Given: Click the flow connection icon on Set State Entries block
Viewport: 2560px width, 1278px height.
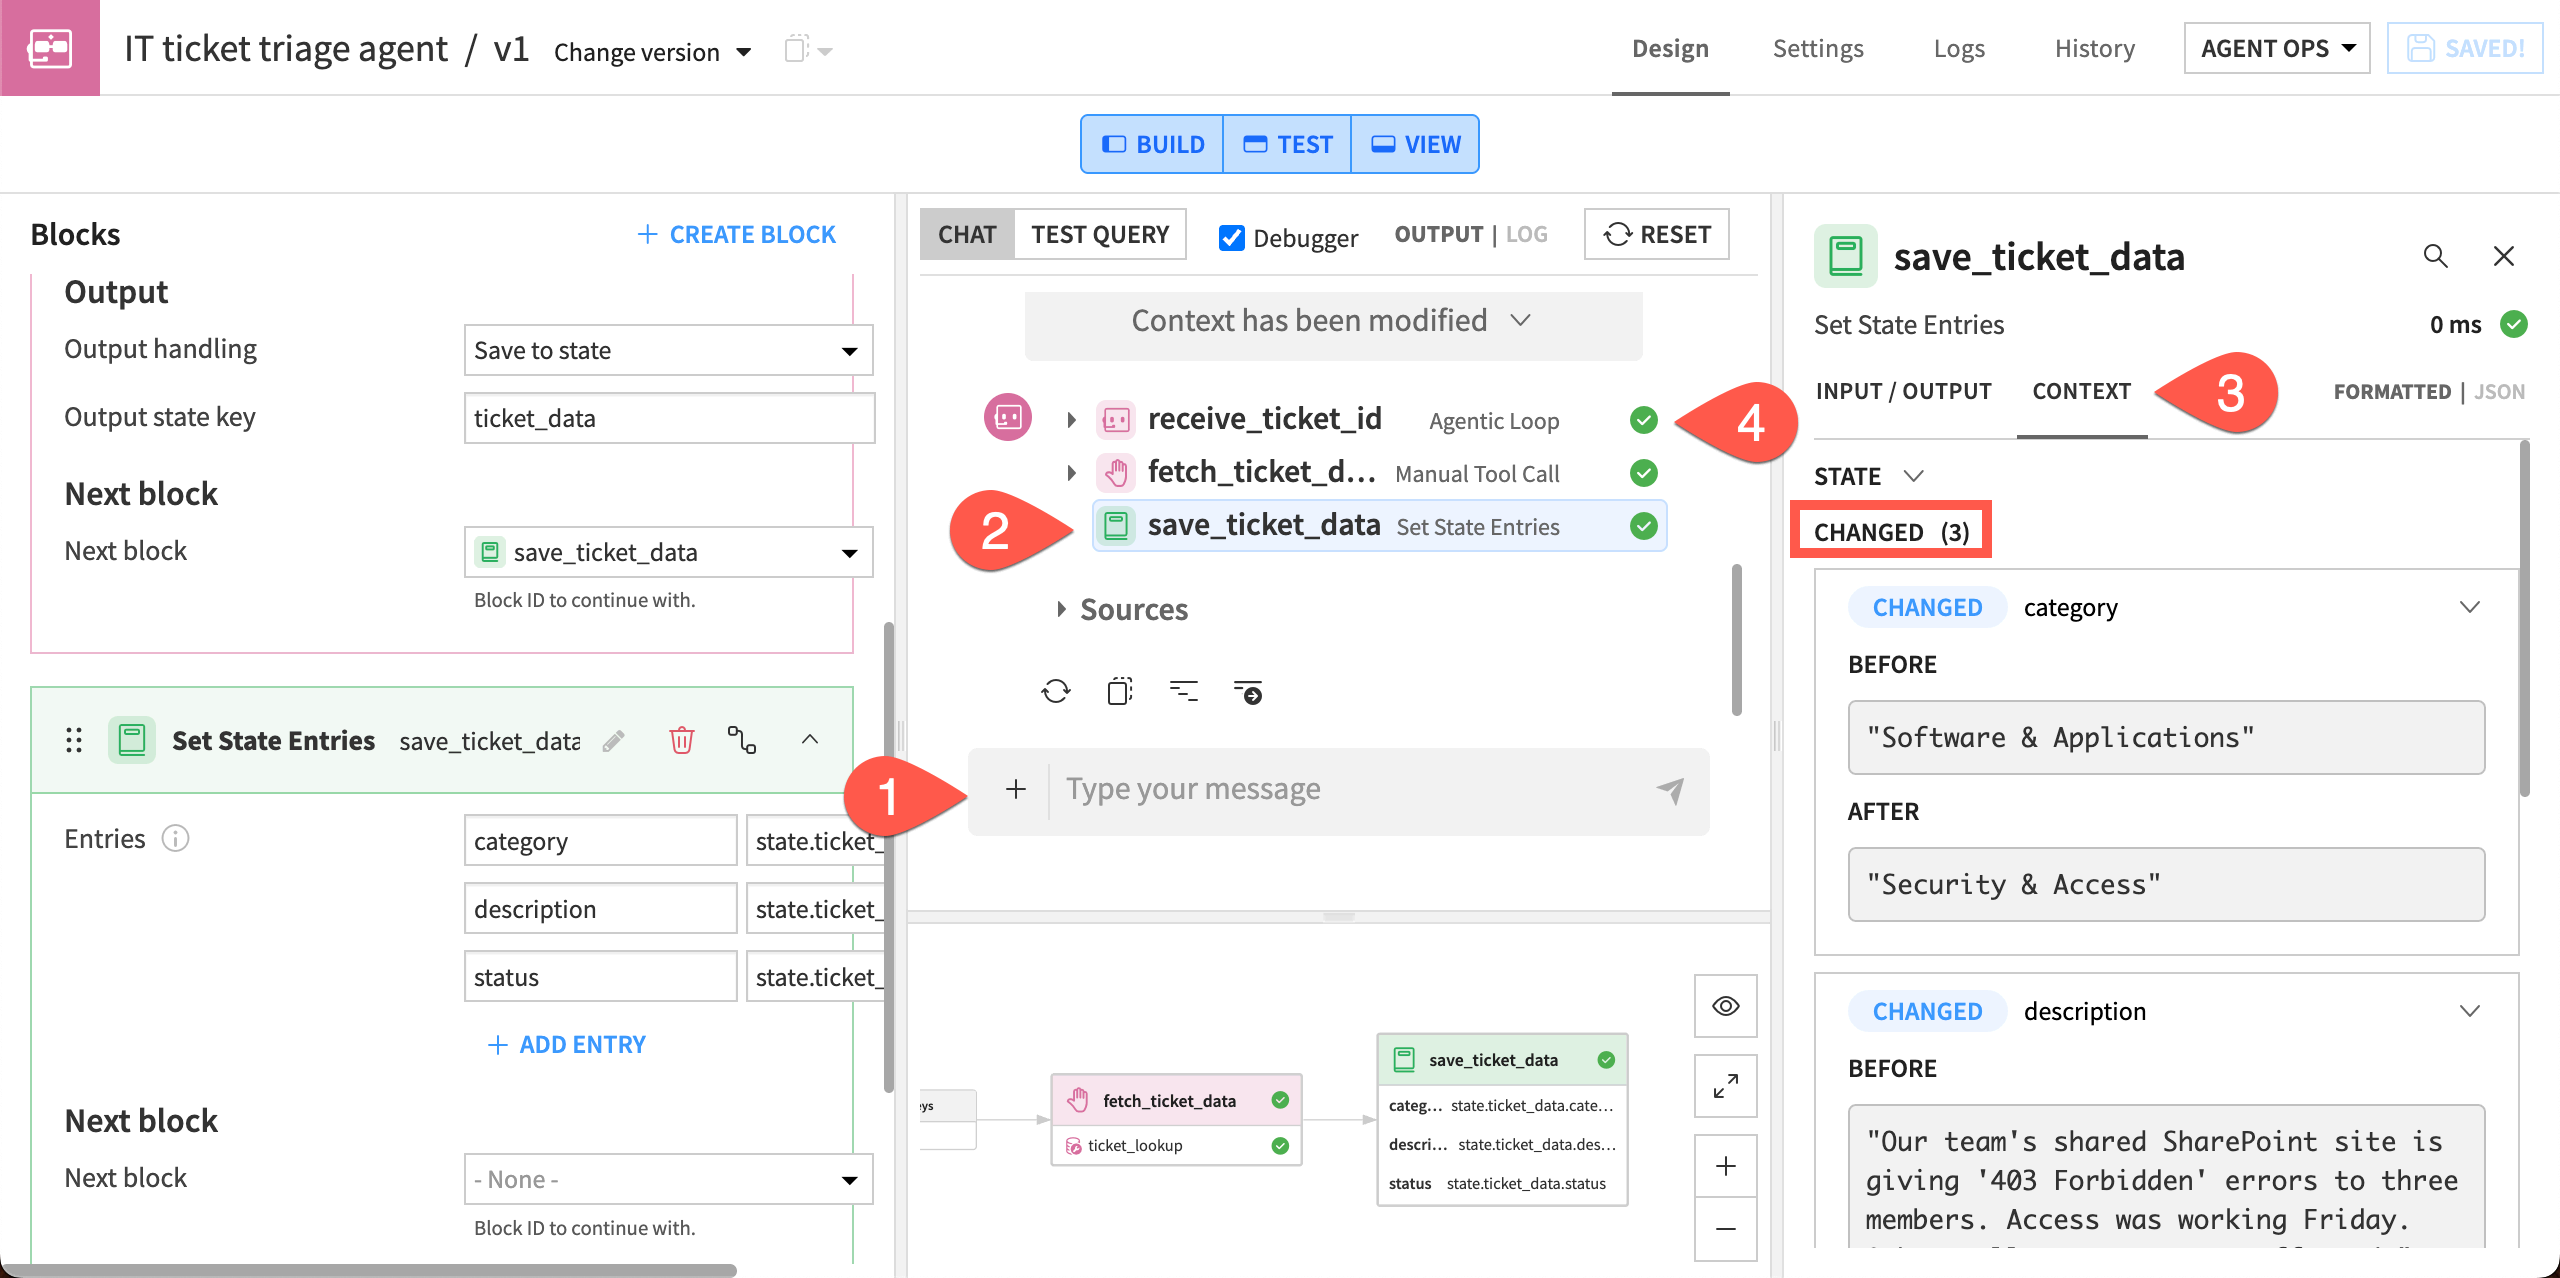Looking at the screenshot, I should [x=742, y=740].
